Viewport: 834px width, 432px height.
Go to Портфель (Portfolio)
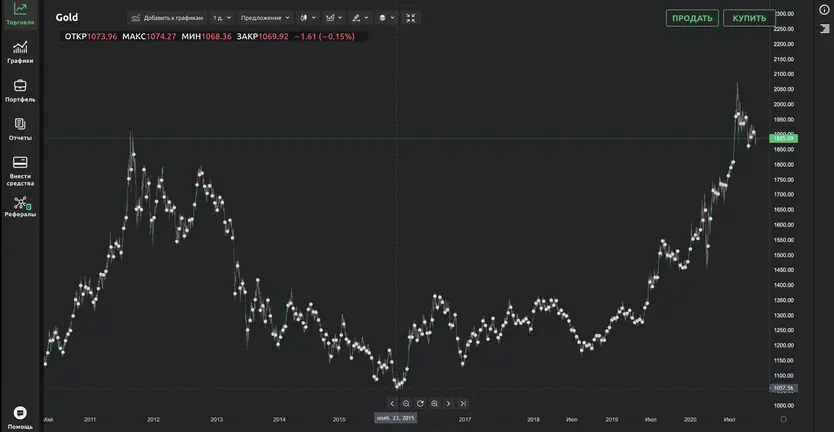[20, 91]
